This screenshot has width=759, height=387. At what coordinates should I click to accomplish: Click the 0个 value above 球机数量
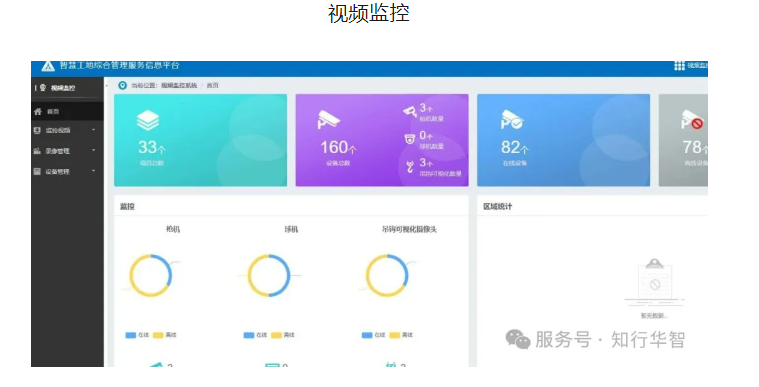pyautogui.click(x=426, y=135)
